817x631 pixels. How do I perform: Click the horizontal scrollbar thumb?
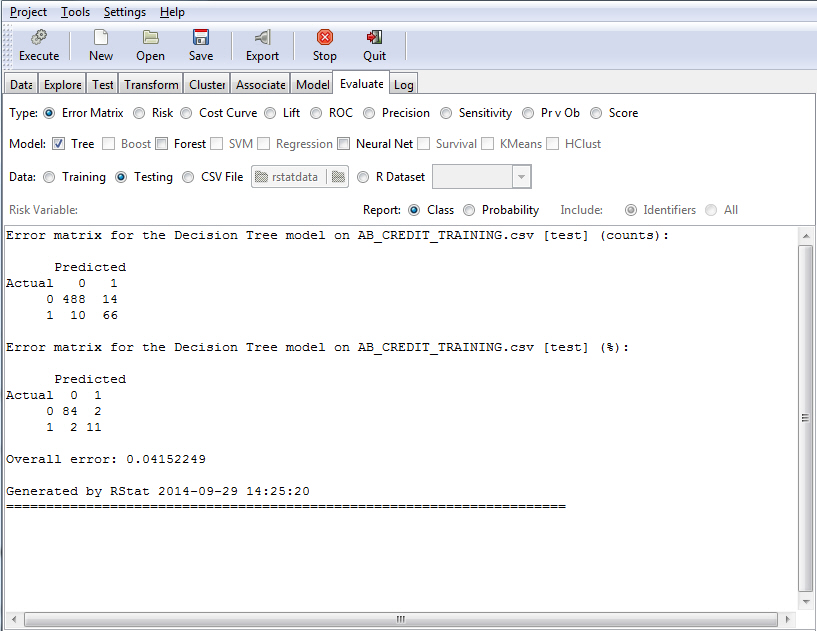pyautogui.click(x=401, y=620)
